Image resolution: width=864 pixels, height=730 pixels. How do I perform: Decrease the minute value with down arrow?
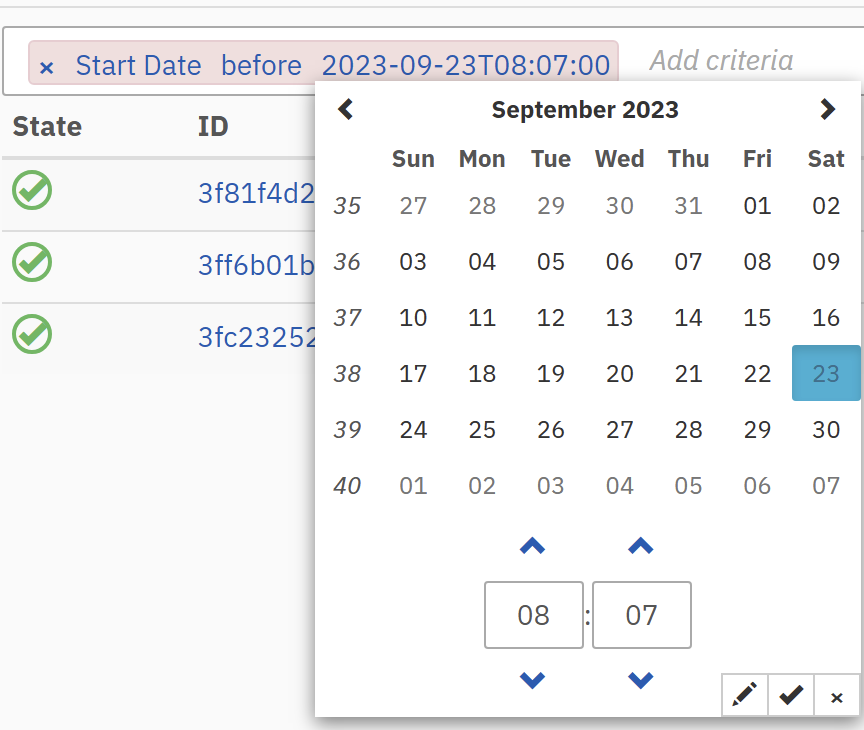pos(640,680)
